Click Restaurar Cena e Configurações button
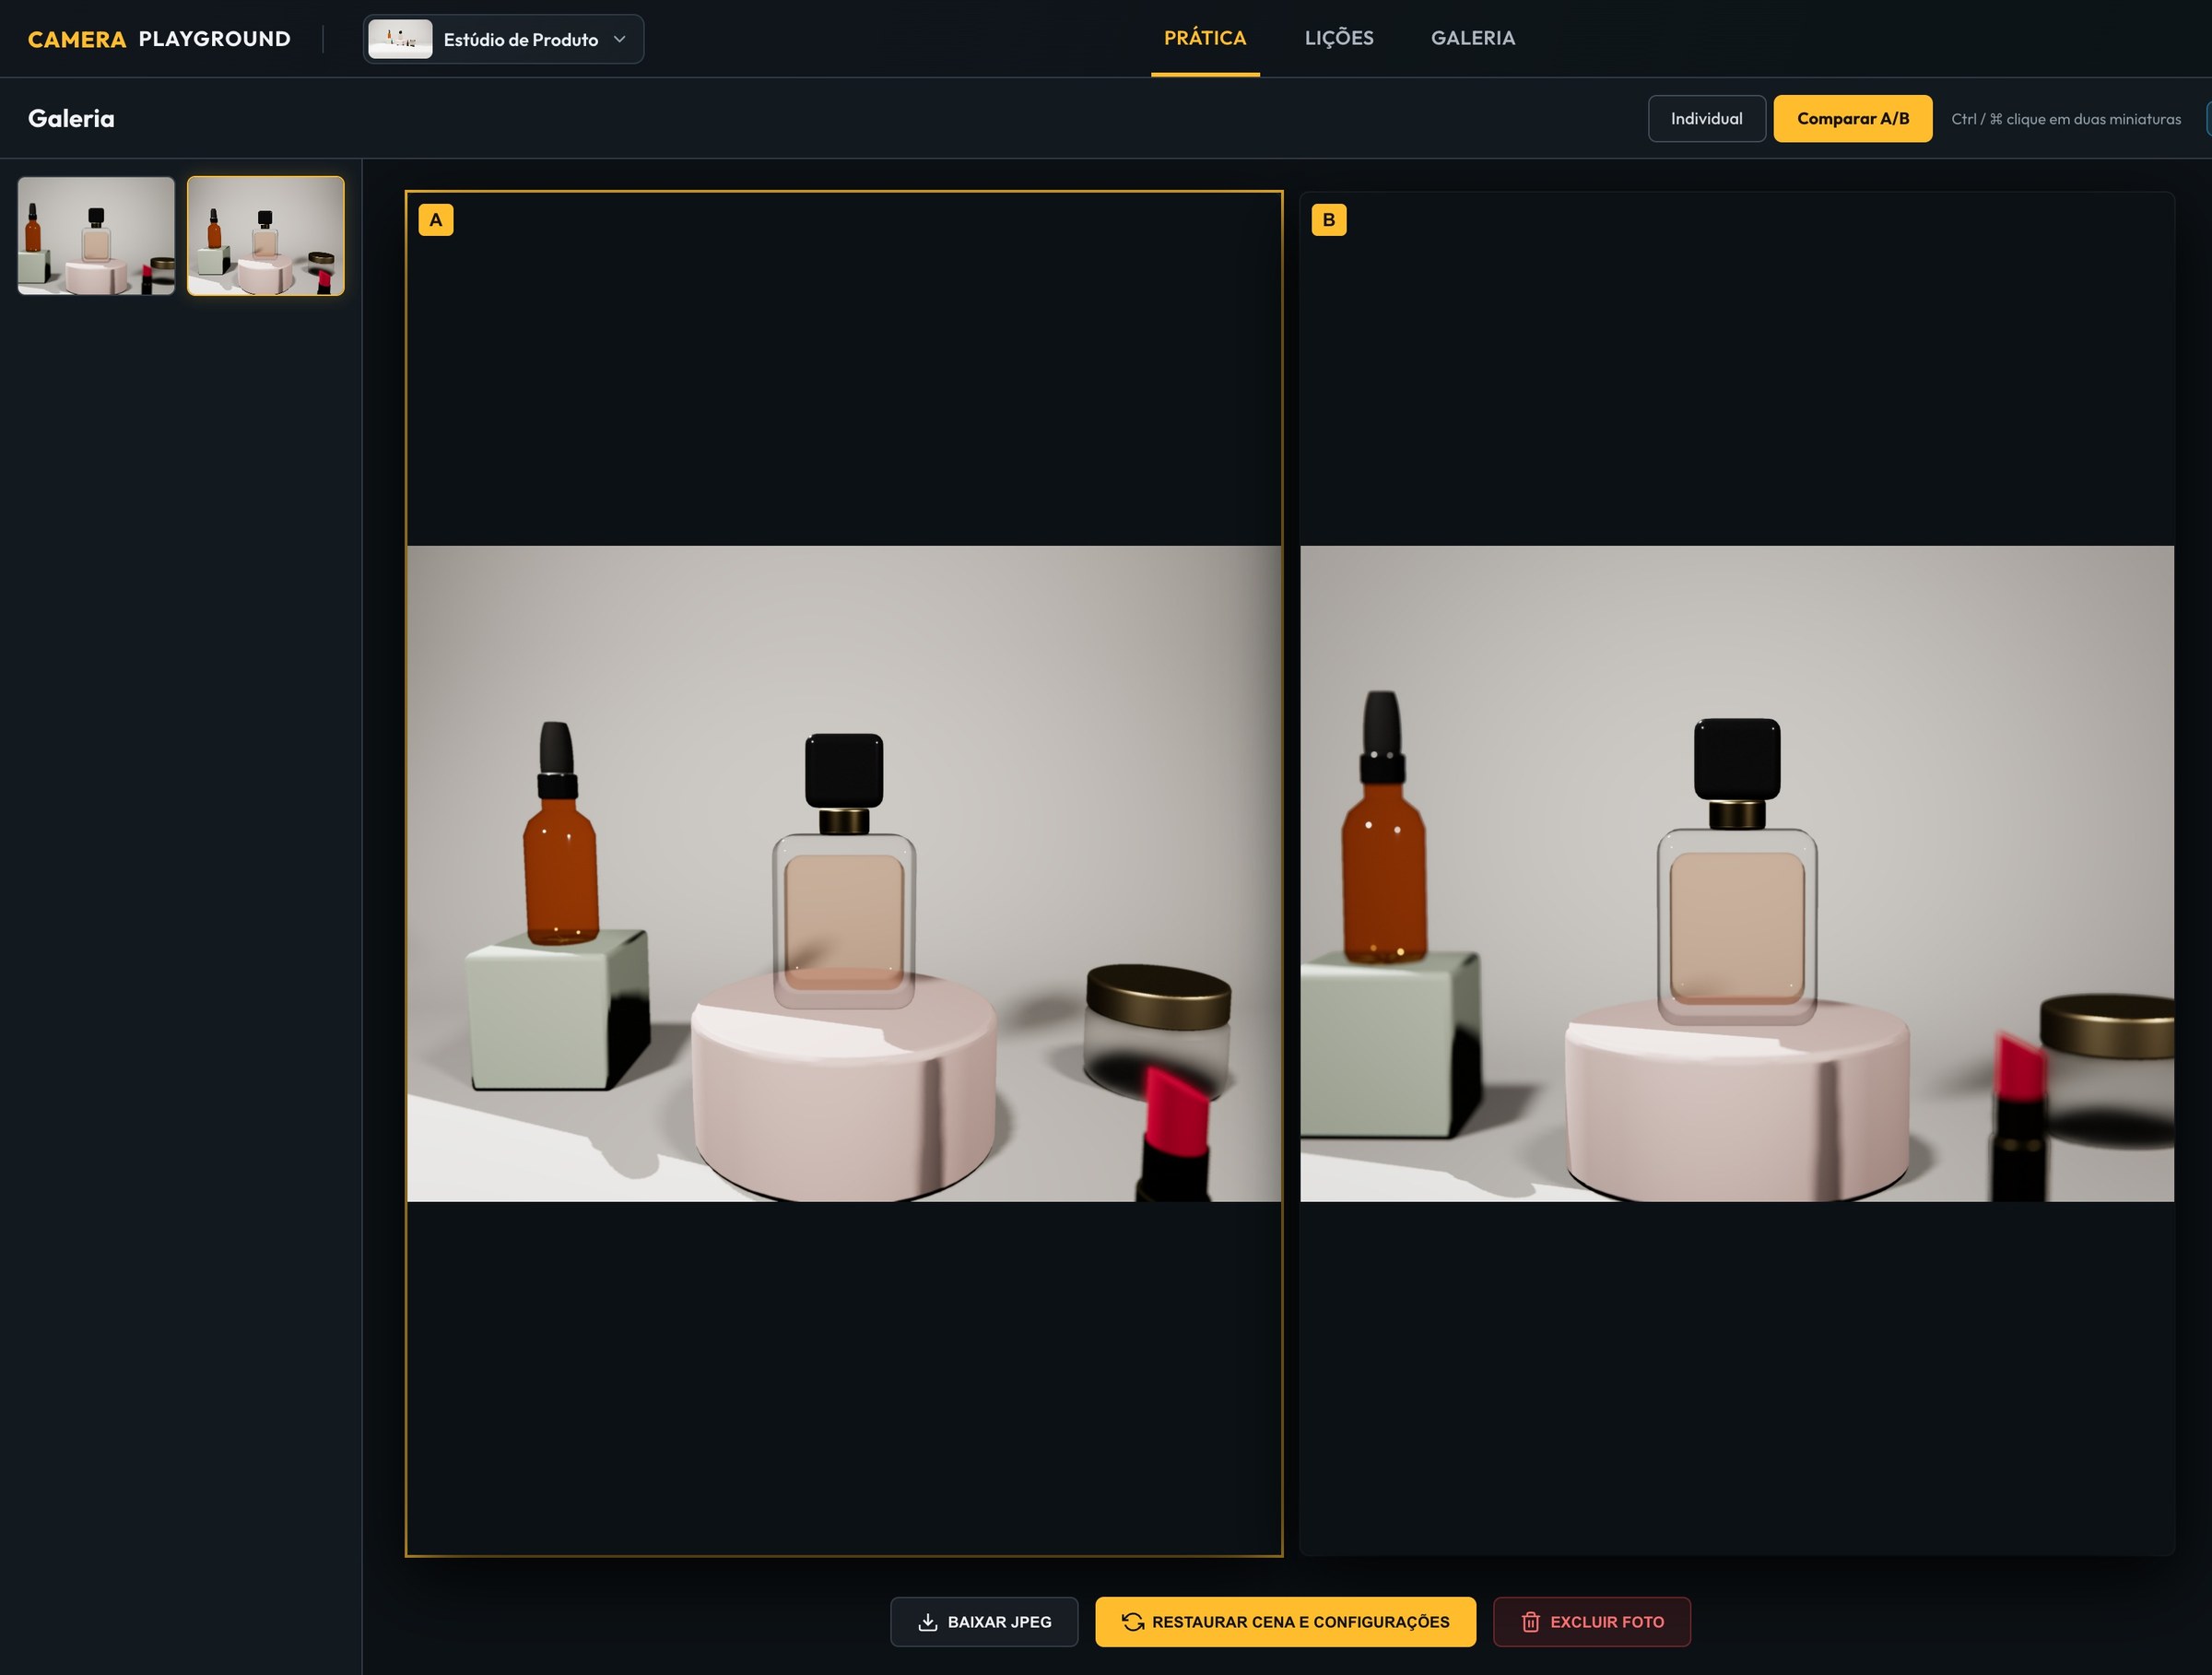Screen dimensions: 2212x1675 pos(1284,1621)
